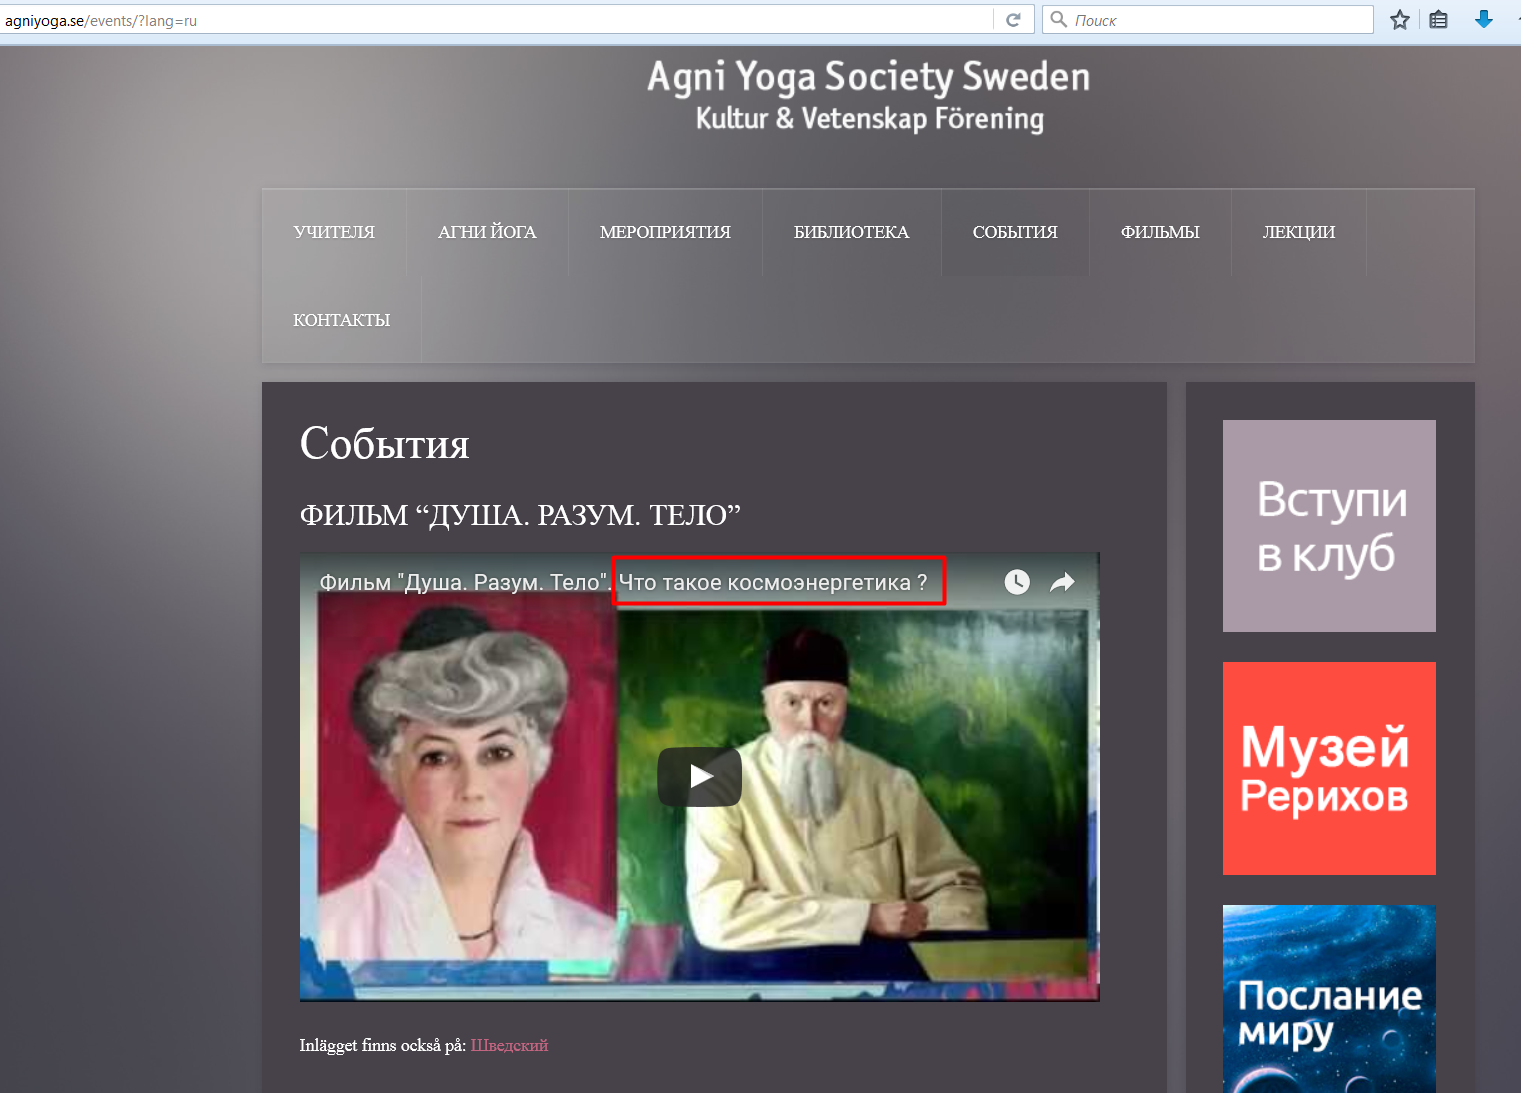
Task: Open the УЧИТЕЛЯ menu item
Action: pyautogui.click(x=334, y=232)
